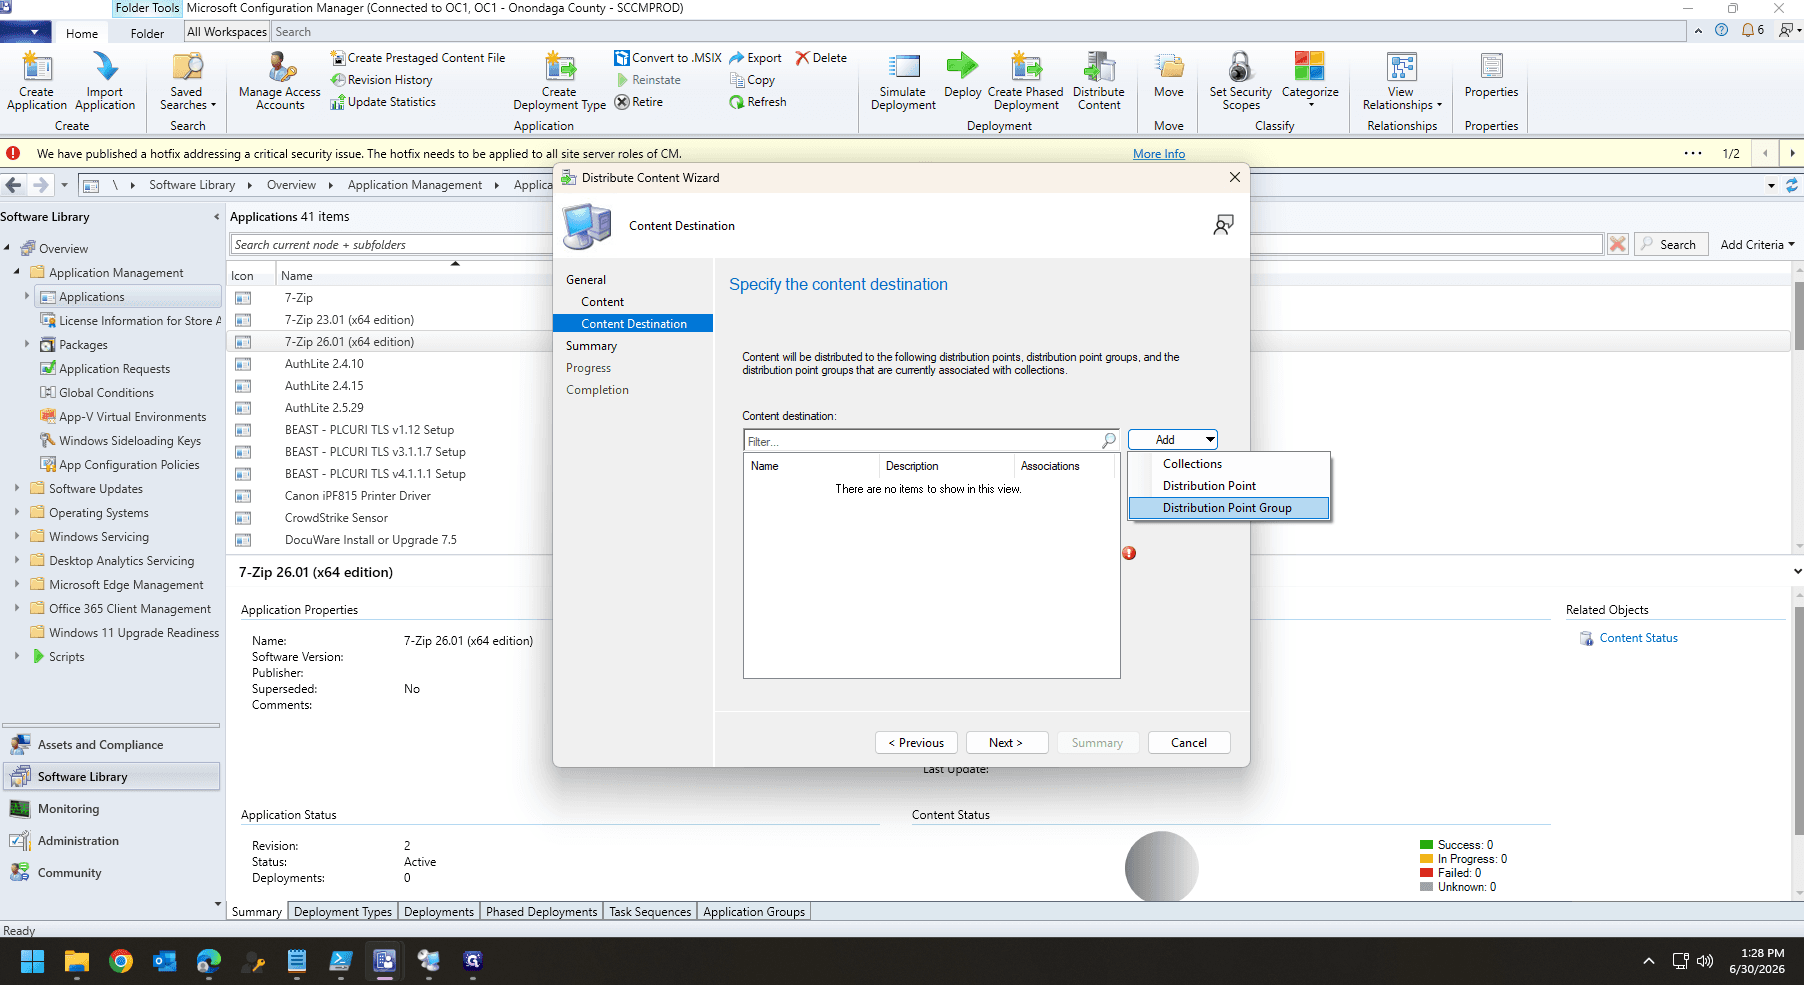Image resolution: width=1804 pixels, height=985 pixels.
Task: Click Revision History
Action: click(382, 80)
